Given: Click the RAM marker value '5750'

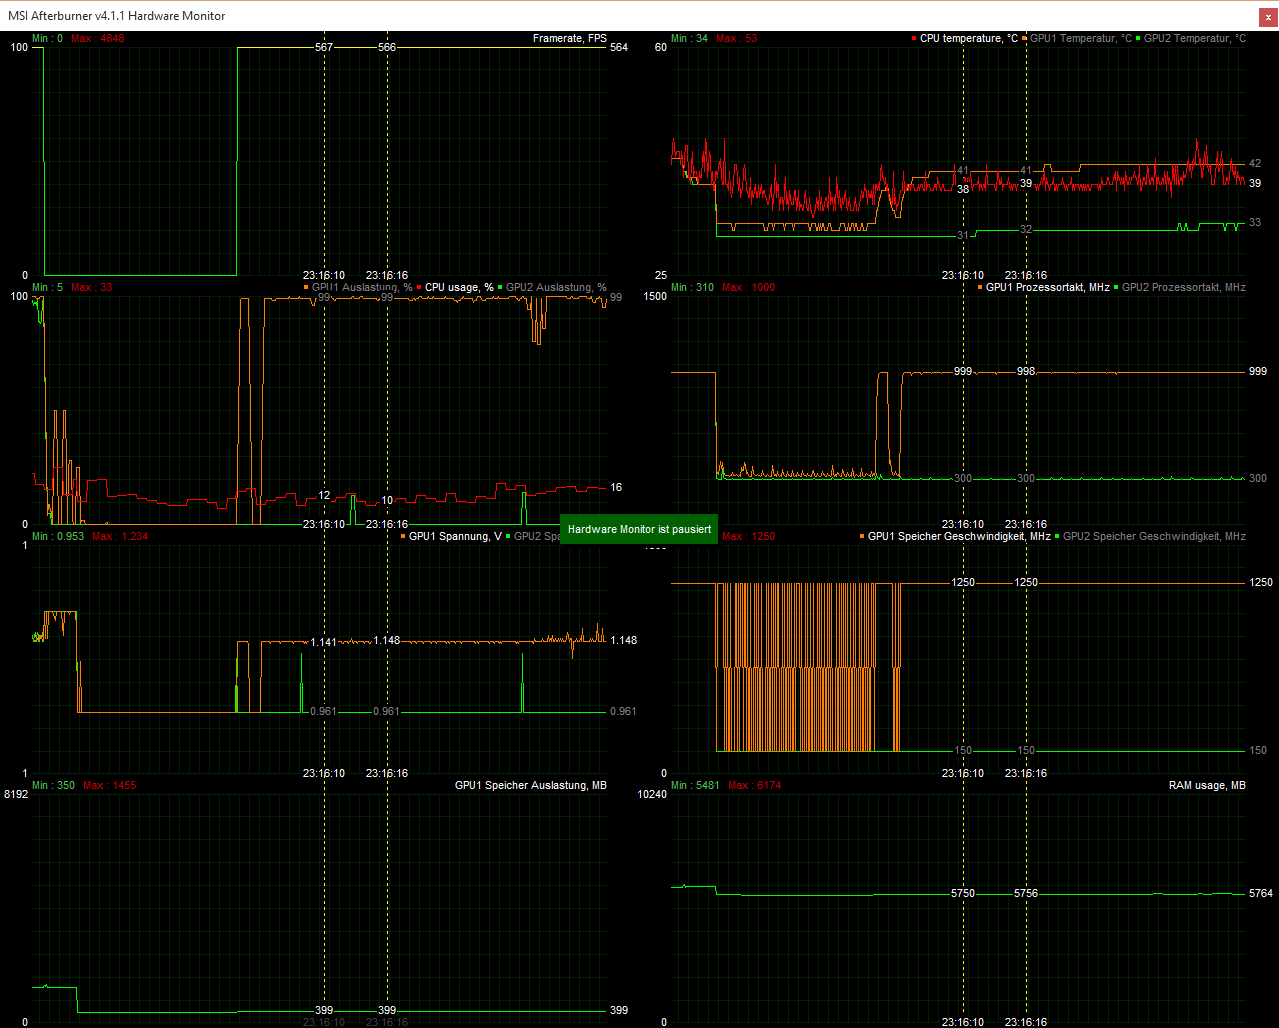Looking at the screenshot, I should (963, 893).
